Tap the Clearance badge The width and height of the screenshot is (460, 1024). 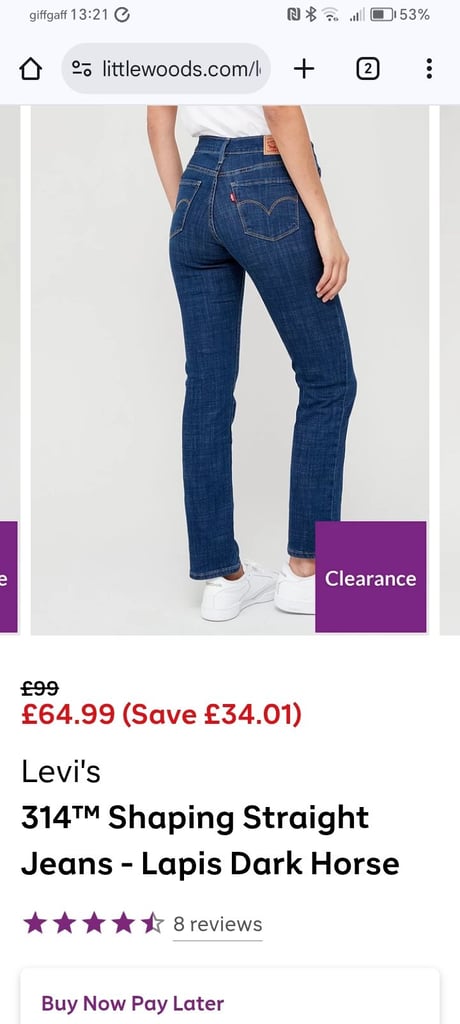pos(370,577)
